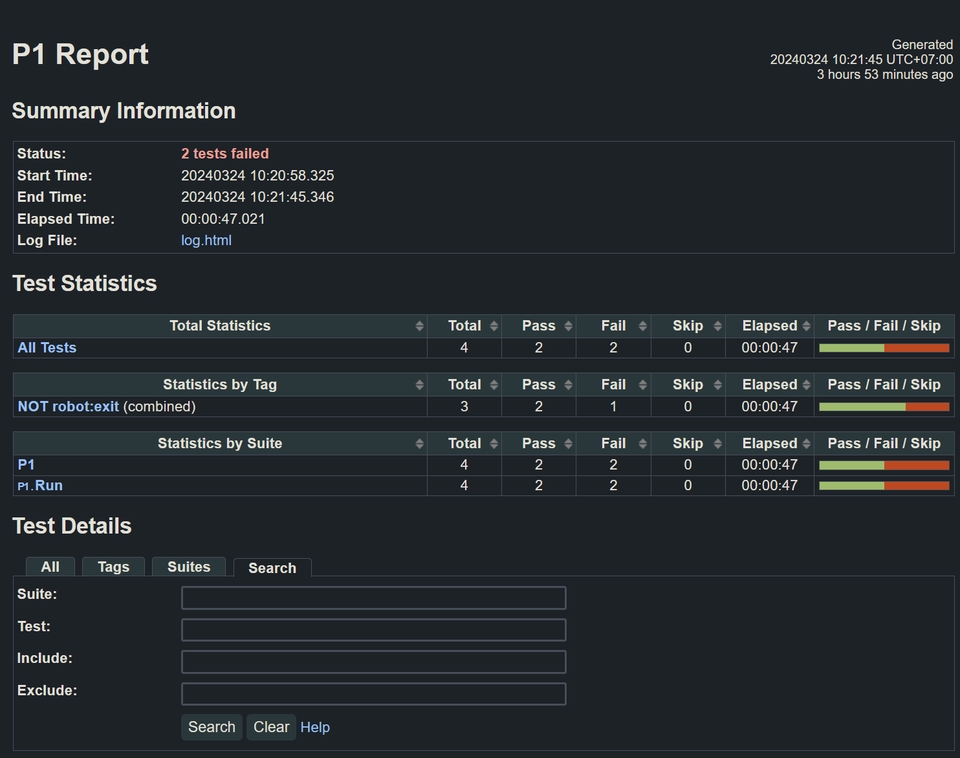This screenshot has height=758, width=960.
Task: Click the P1 suite row pass/fail bar
Action: (884, 465)
